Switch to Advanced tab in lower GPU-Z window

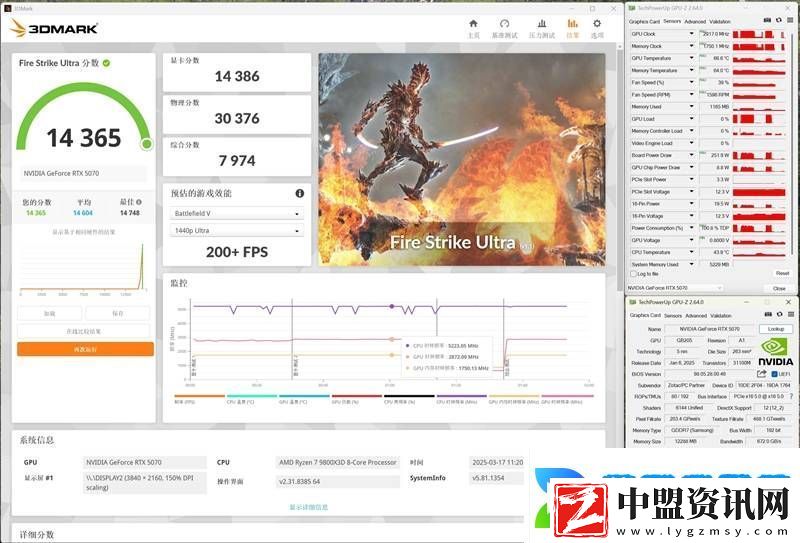pos(696,315)
